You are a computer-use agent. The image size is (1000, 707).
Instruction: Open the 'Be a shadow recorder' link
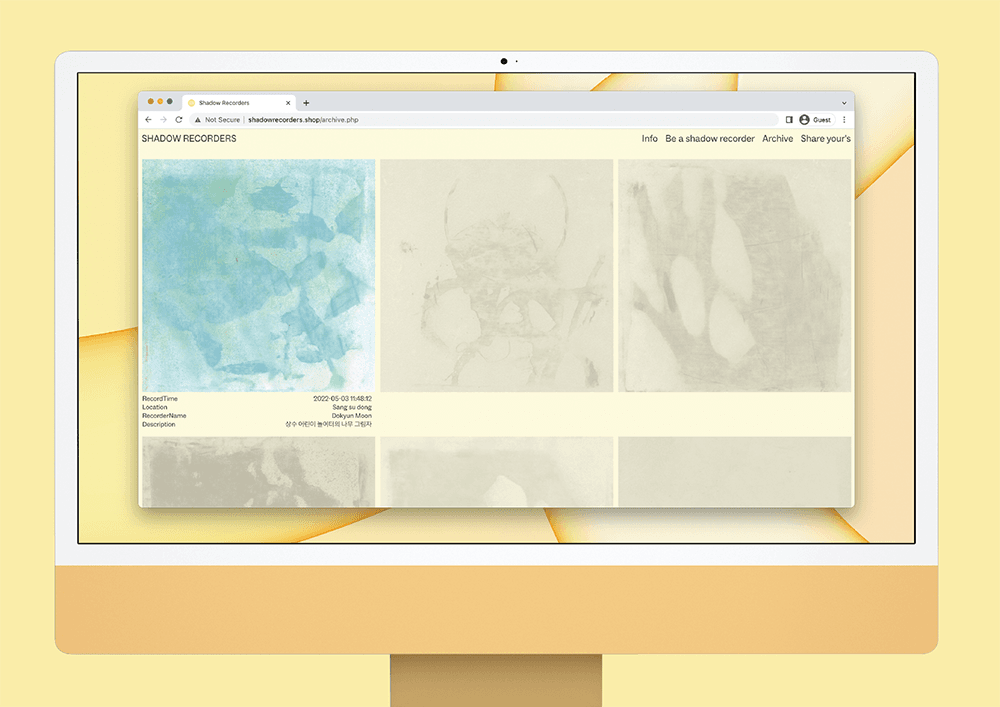point(710,138)
